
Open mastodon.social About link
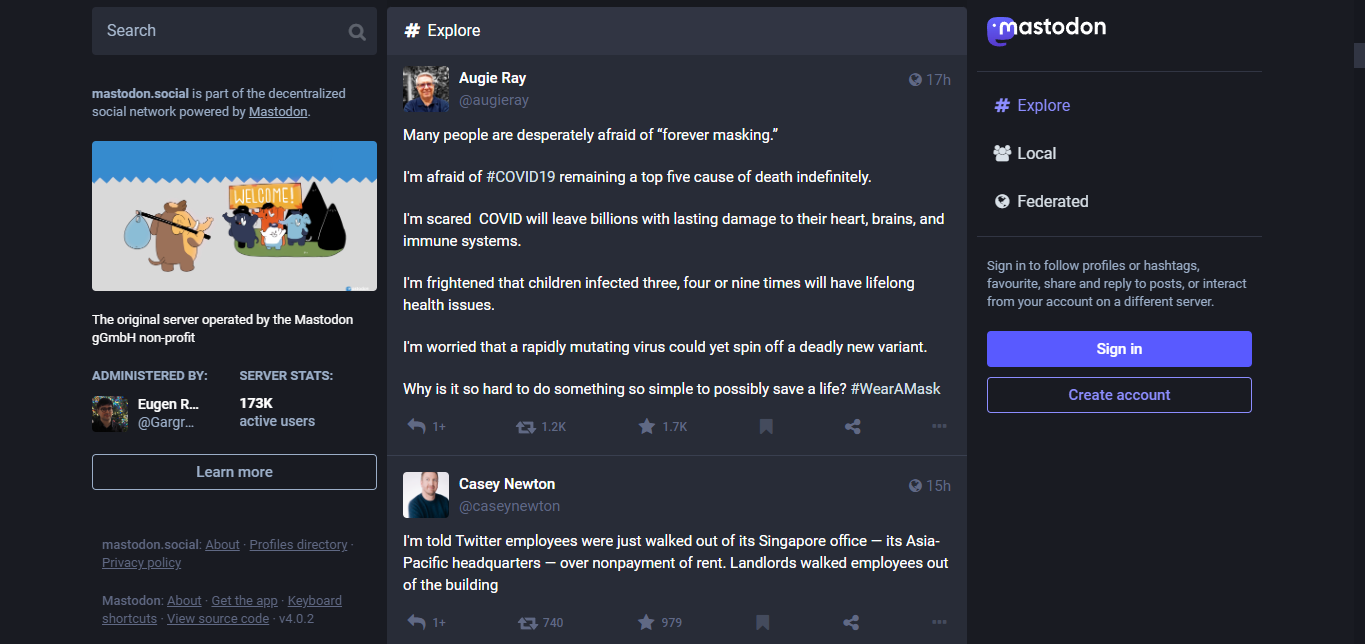click(222, 545)
